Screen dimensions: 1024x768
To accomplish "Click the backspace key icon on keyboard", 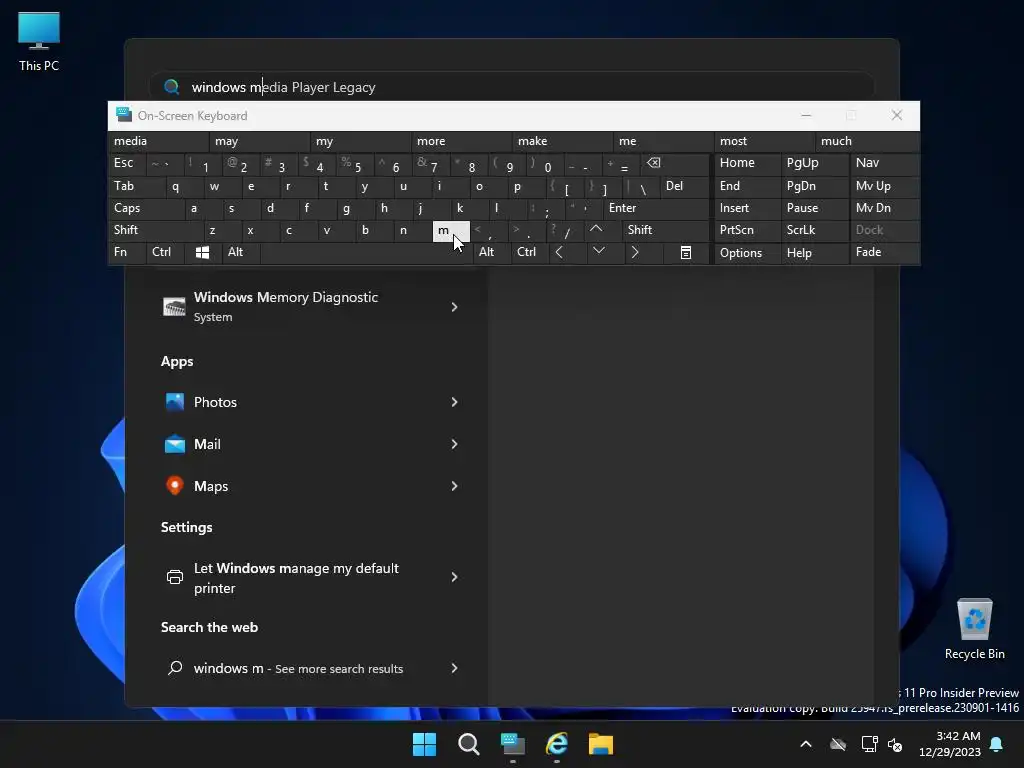I will [653, 163].
